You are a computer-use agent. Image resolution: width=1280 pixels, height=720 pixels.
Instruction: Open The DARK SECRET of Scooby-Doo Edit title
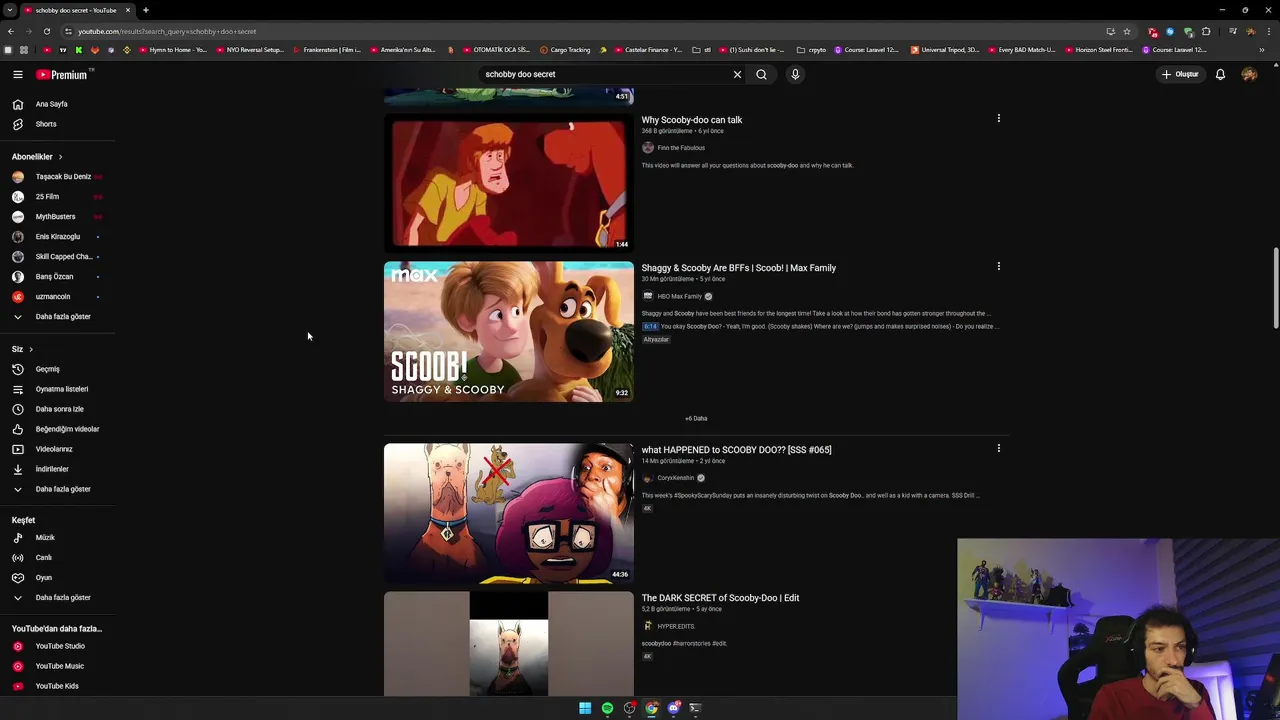tap(720, 598)
